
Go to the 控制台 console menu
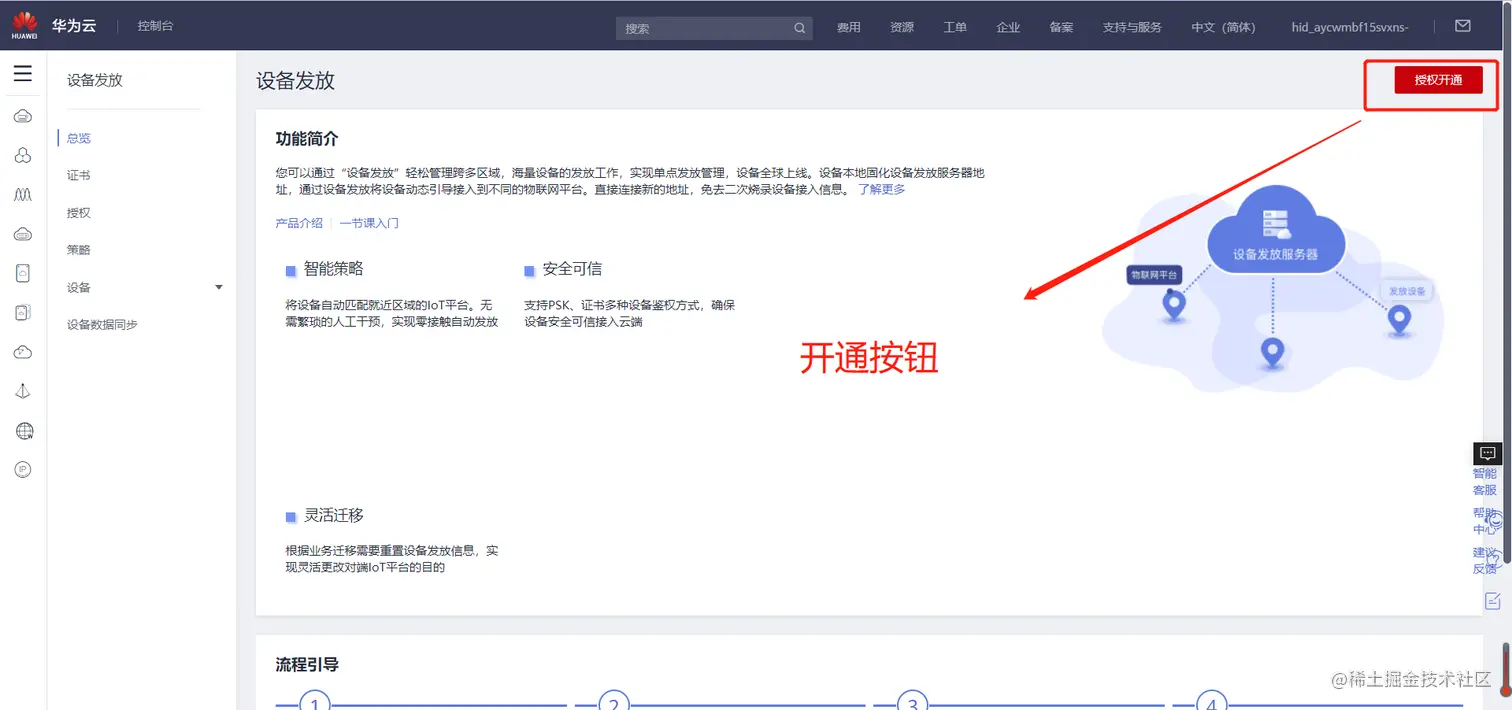pos(155,25)
